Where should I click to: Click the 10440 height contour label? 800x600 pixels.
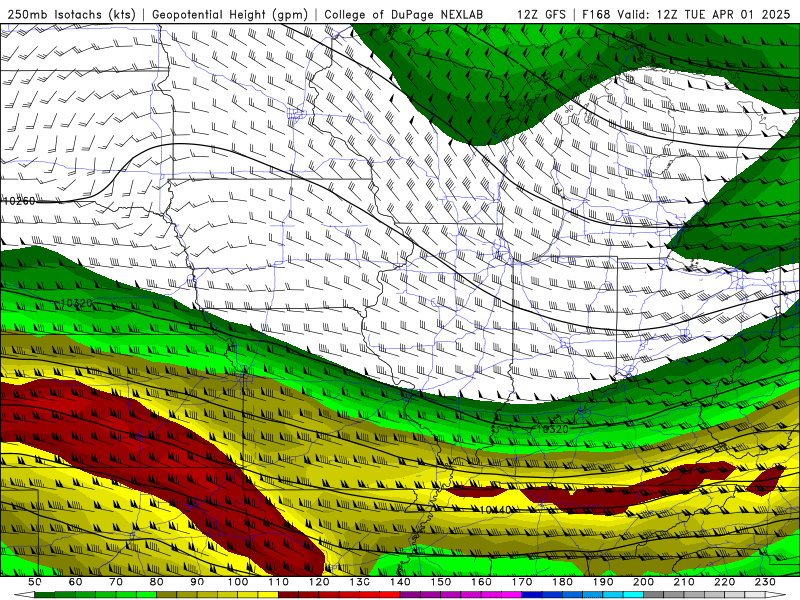(x=495, y=510)
